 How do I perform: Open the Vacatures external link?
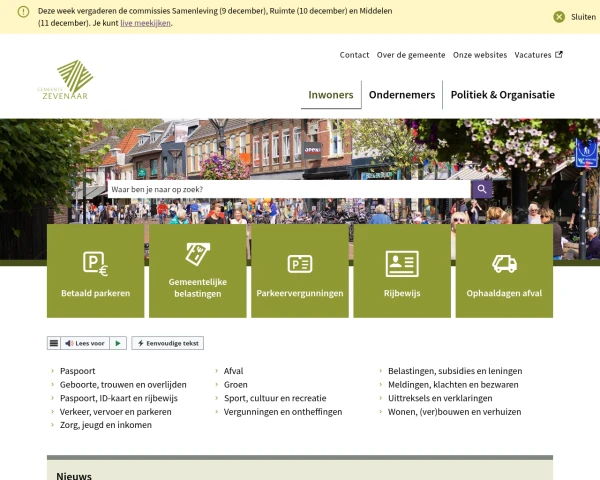(538, 55)
